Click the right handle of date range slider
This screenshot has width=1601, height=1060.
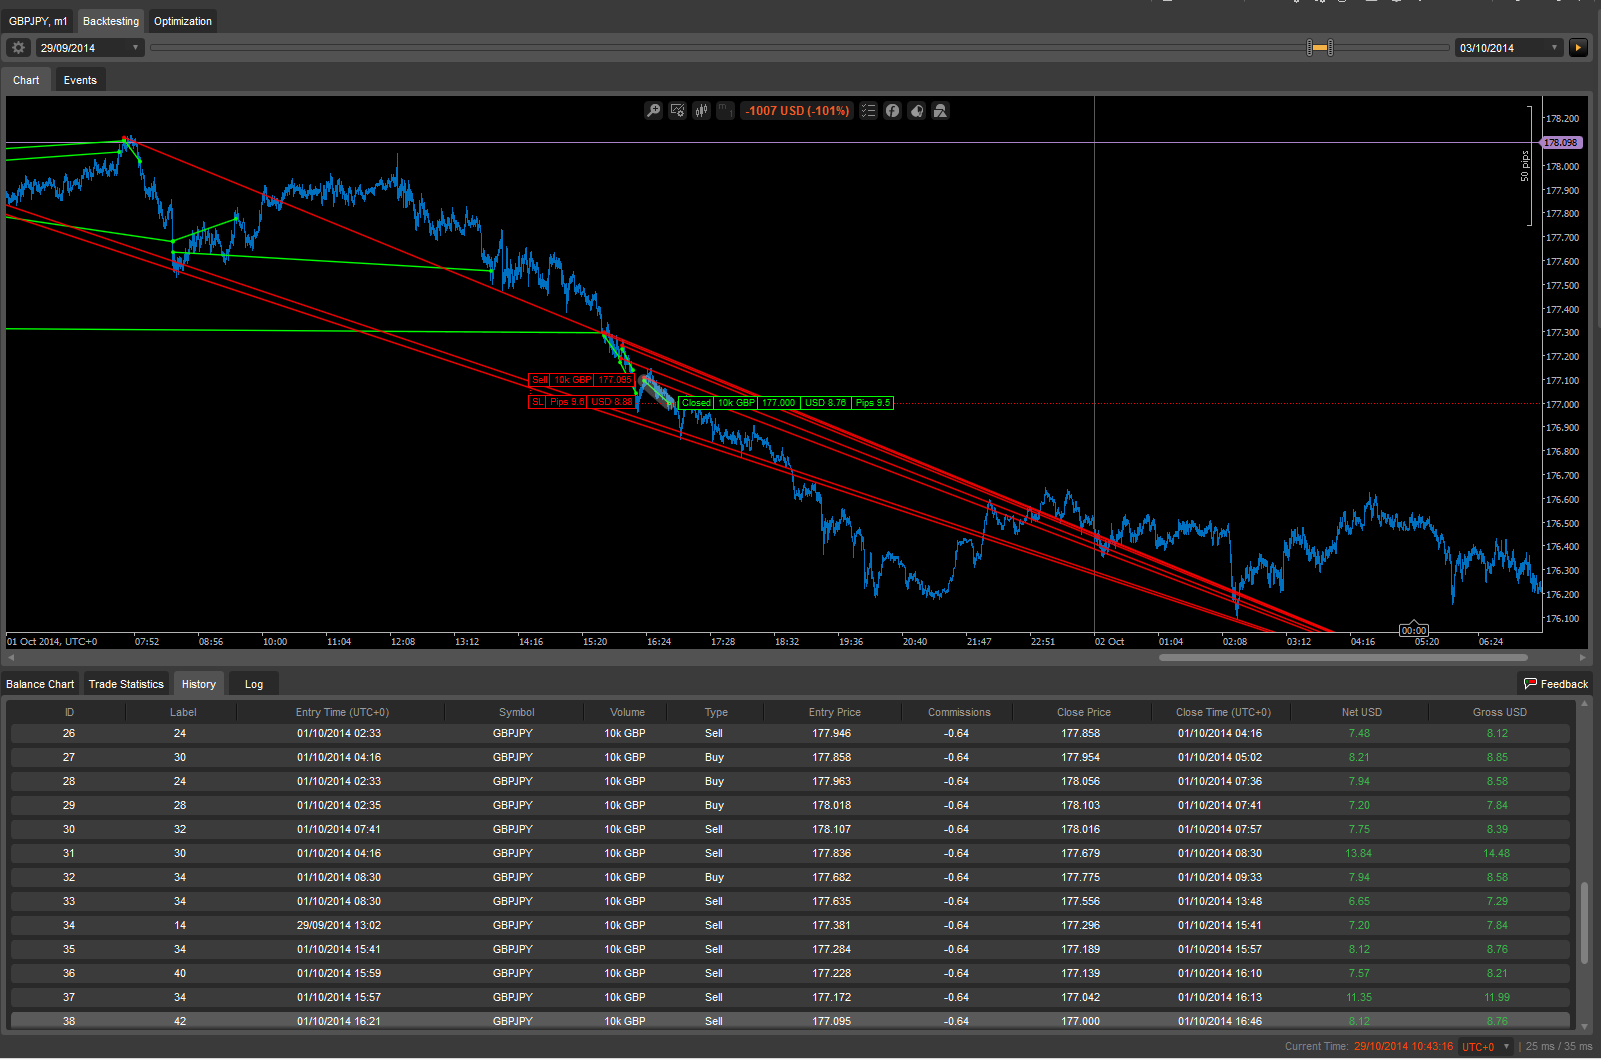pyautogui.click(x=1330, y=47)
